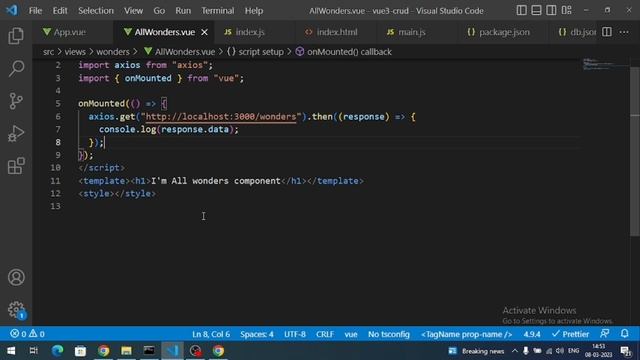Expand the src breadcrumb
The image size is (640, 360).
(x=48, y=52)
